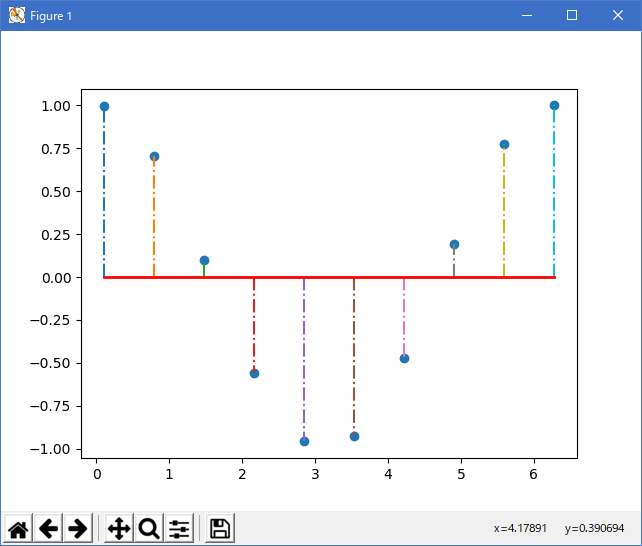642x546 pixels.
Task: Click the 'Figure 1' window title
Action: 51,16
